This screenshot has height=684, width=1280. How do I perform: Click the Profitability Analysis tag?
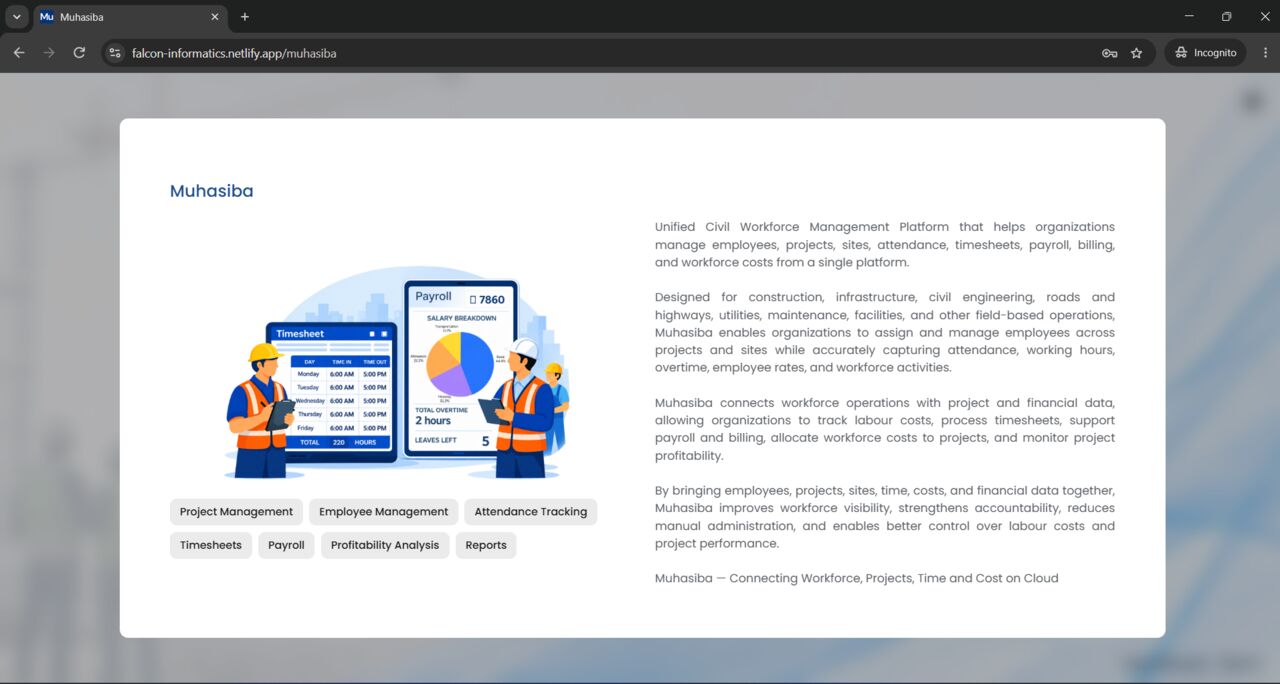385,545
